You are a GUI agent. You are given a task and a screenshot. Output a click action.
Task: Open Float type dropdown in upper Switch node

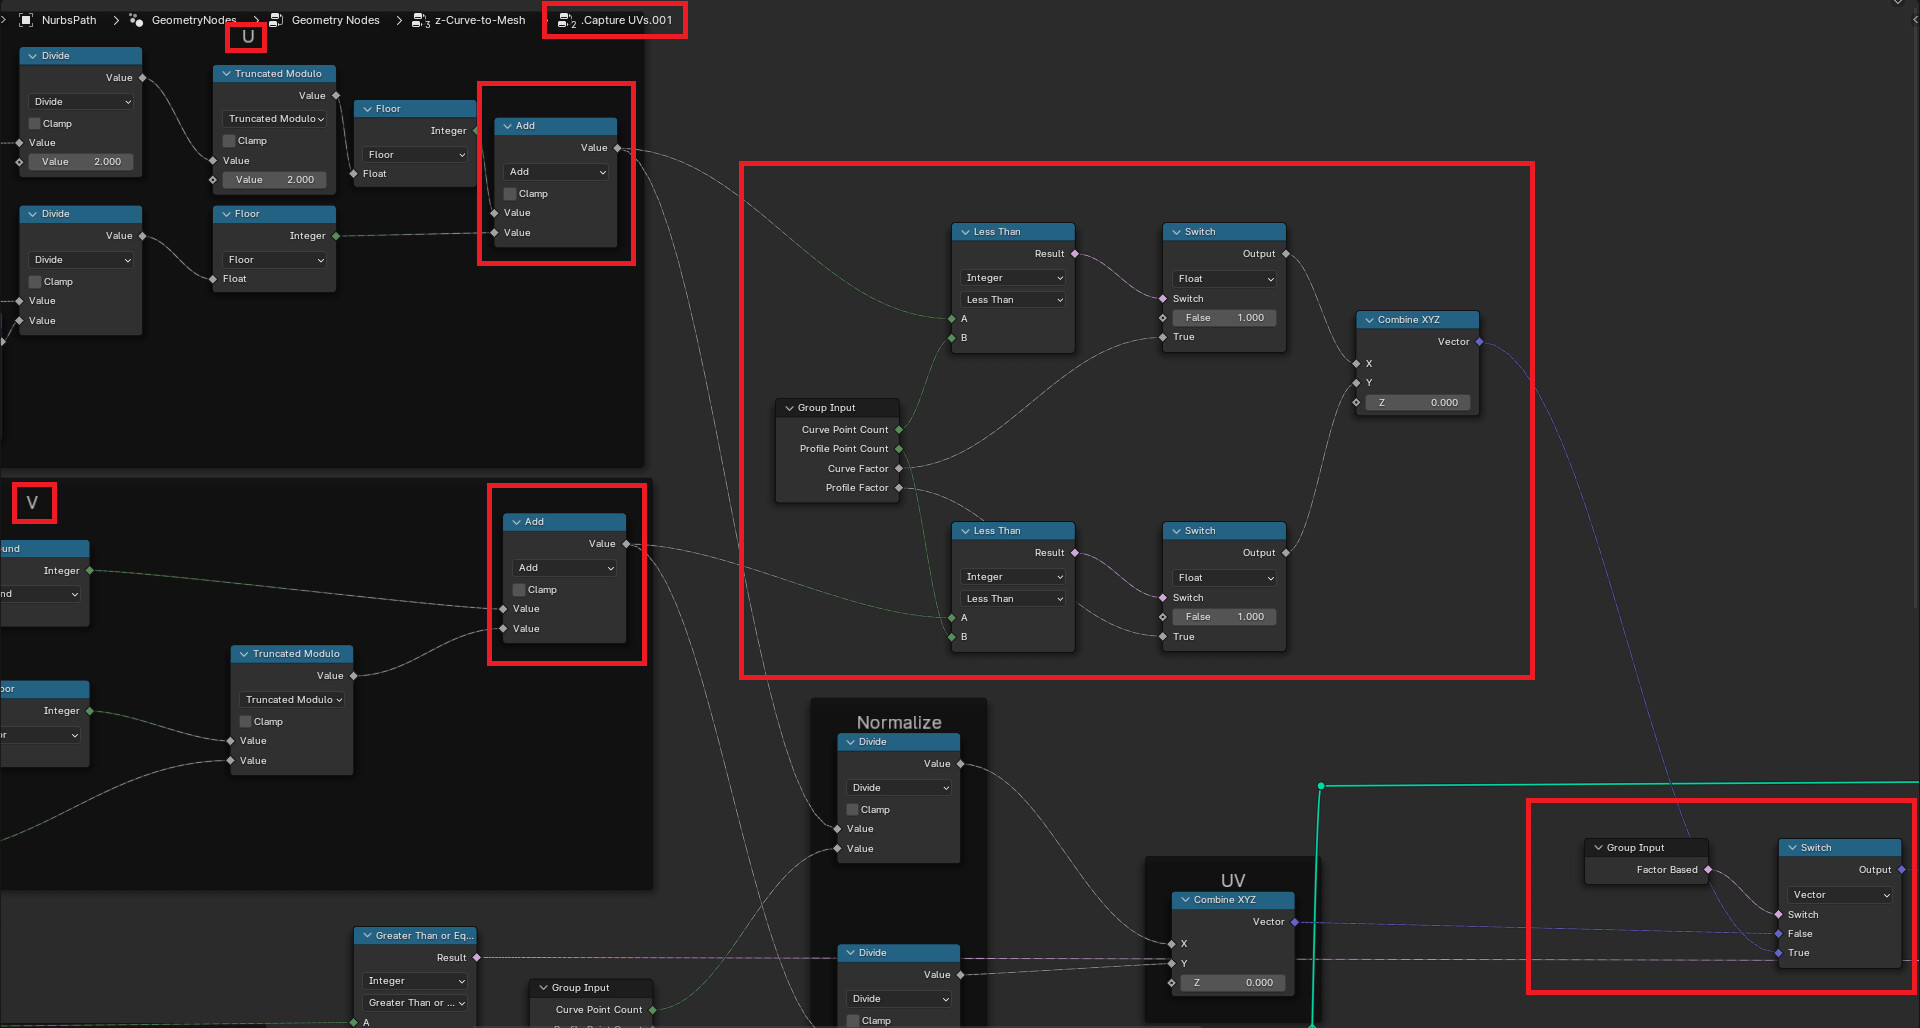click(1225, 279)
